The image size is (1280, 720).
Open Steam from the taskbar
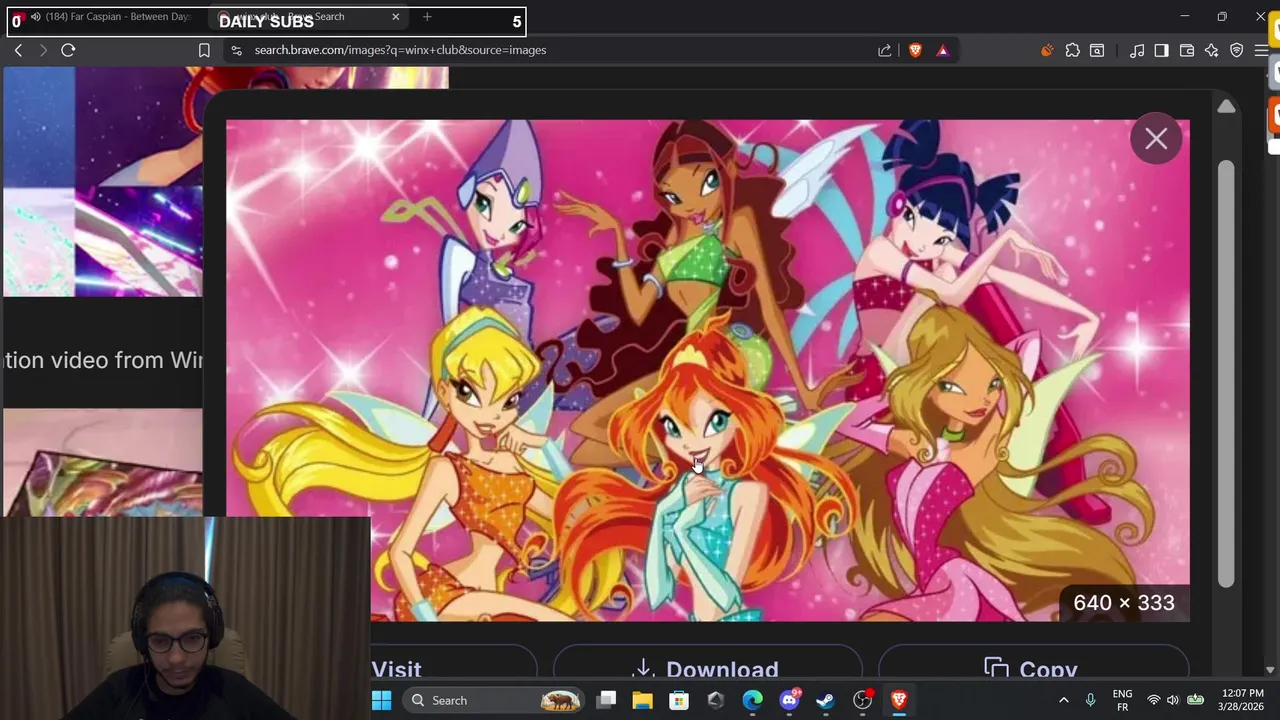point(825,700)
